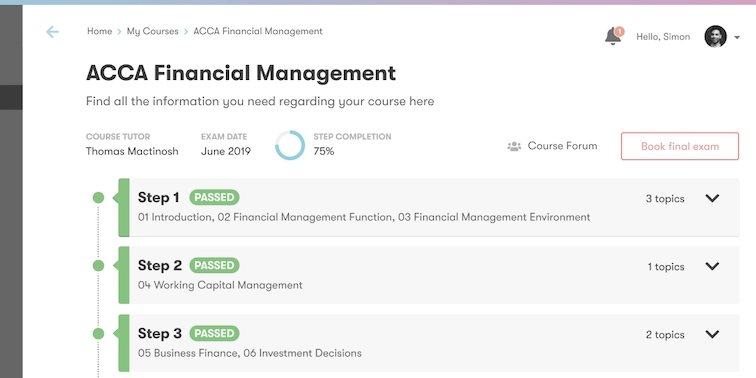Select the Step 2 Working Capital Management row
The height and width of the screenshot is (378, 756).
[x=429, y=275]
